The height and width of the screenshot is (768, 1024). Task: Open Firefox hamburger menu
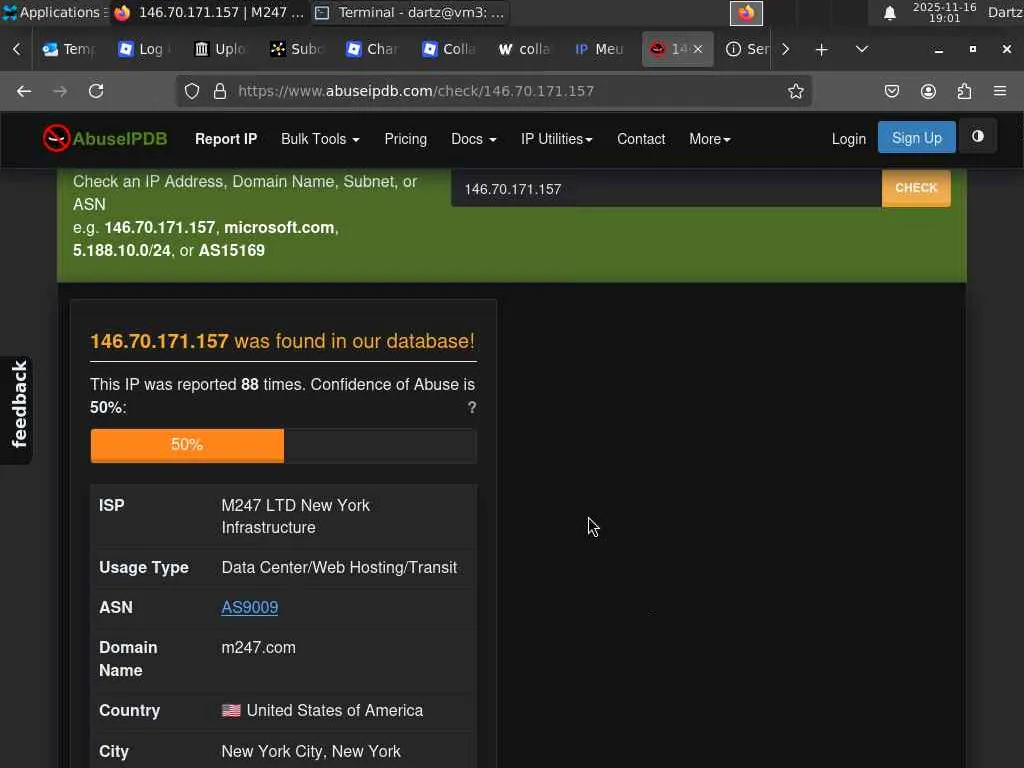pyautogui.click(x=1000, y=91)
